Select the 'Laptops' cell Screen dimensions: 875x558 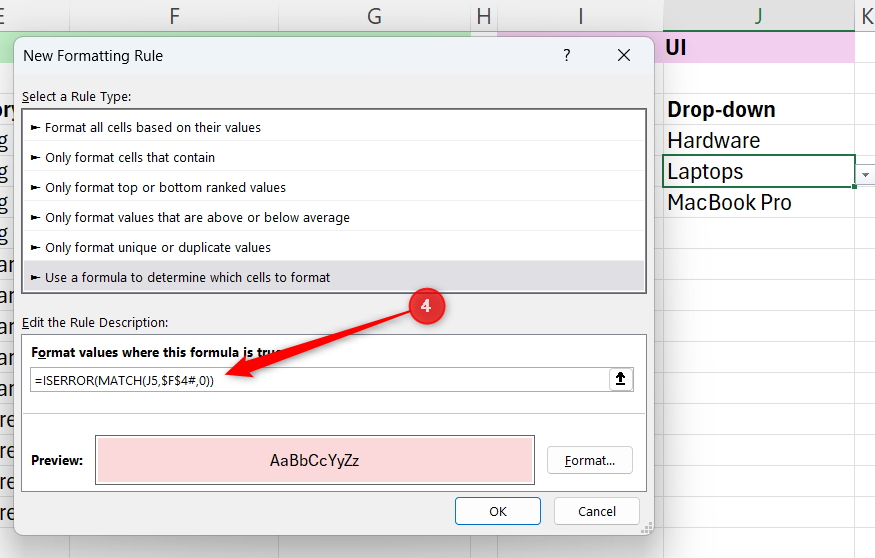tap(759, 171)
